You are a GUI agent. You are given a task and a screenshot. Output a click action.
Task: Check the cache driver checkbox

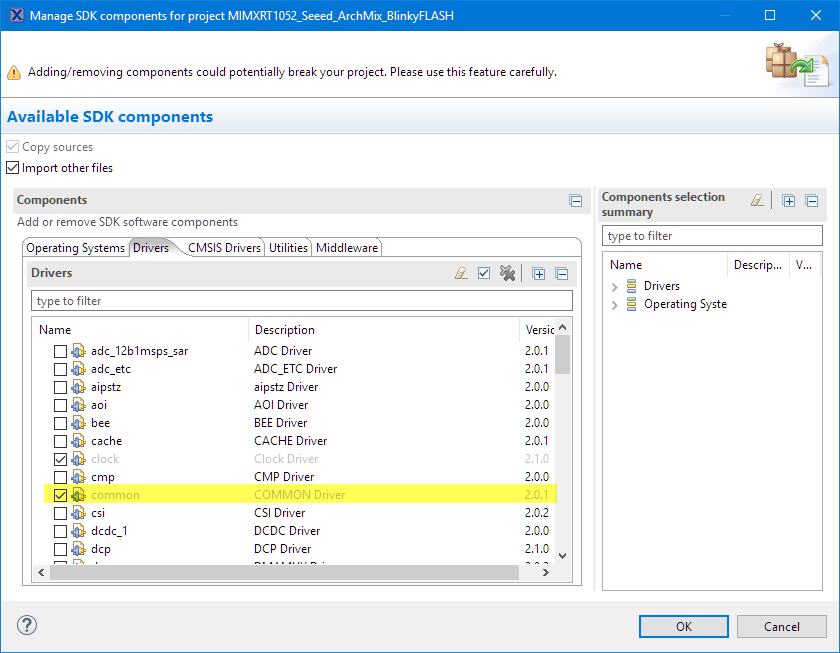(61, 441)
